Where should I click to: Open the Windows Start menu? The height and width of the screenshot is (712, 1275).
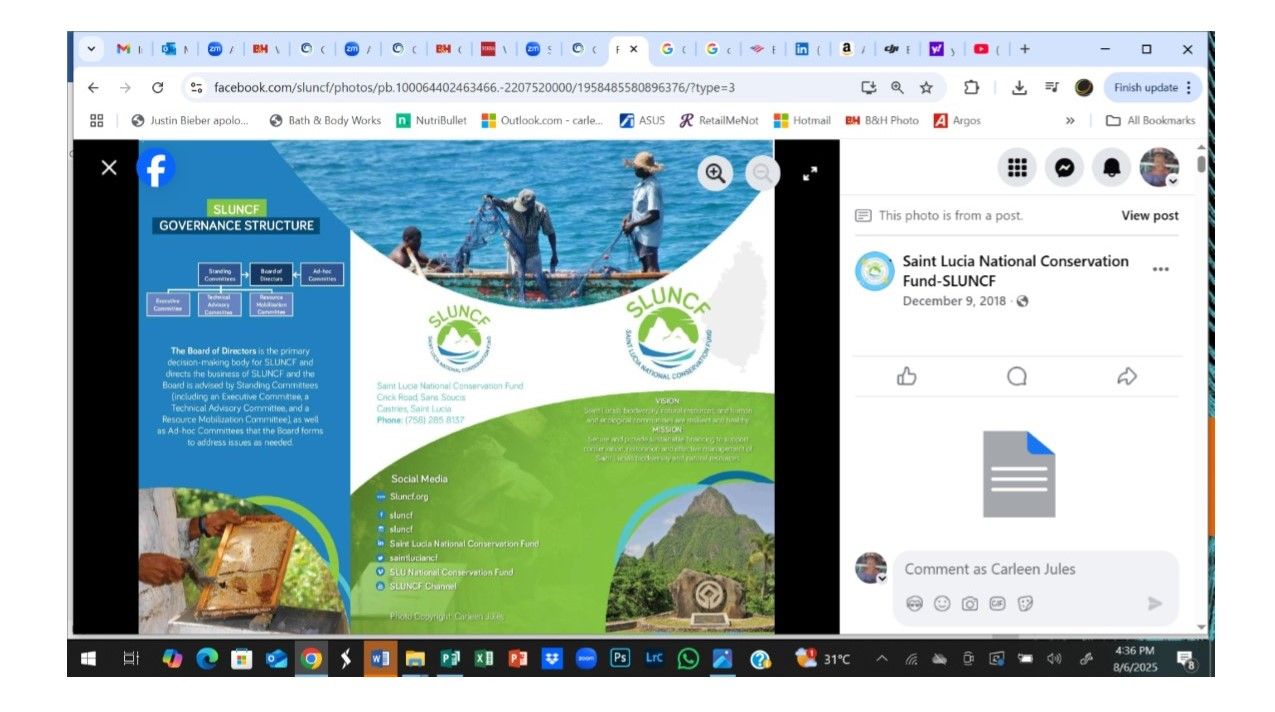click(x=89, y=659)
